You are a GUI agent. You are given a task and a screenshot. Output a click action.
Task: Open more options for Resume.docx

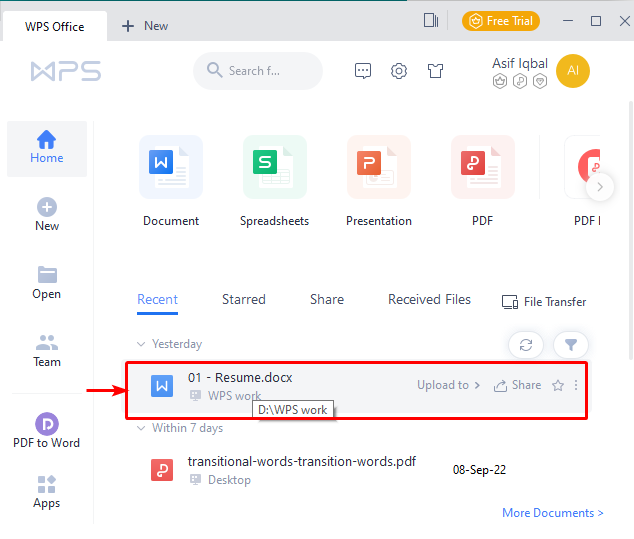576,385
